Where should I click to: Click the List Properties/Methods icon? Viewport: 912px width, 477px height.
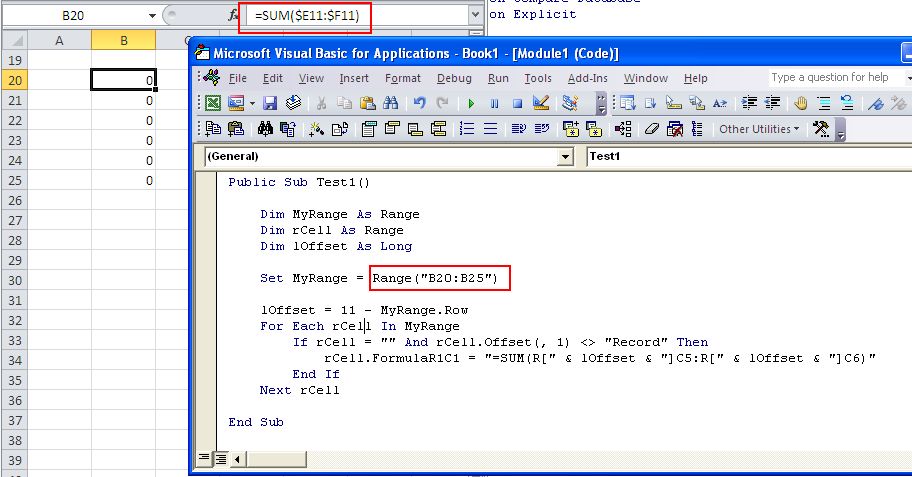(x=628, y=104)
